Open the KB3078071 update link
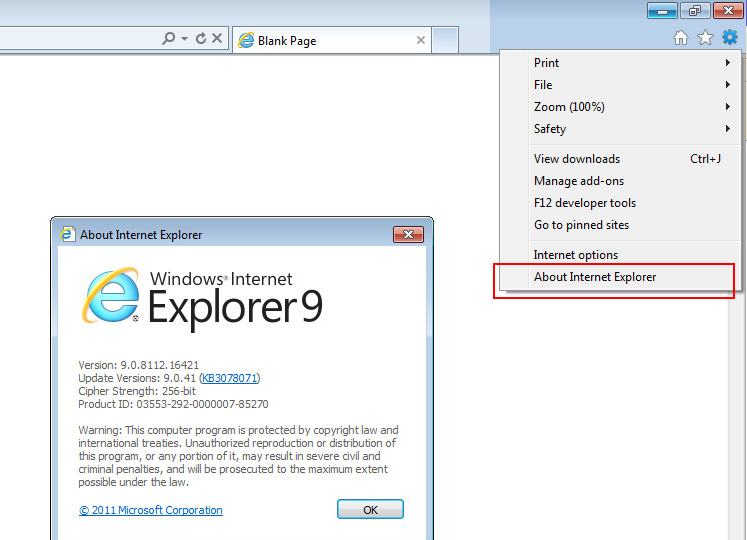Viewport: 747px width, 540px height. point(230,378)
